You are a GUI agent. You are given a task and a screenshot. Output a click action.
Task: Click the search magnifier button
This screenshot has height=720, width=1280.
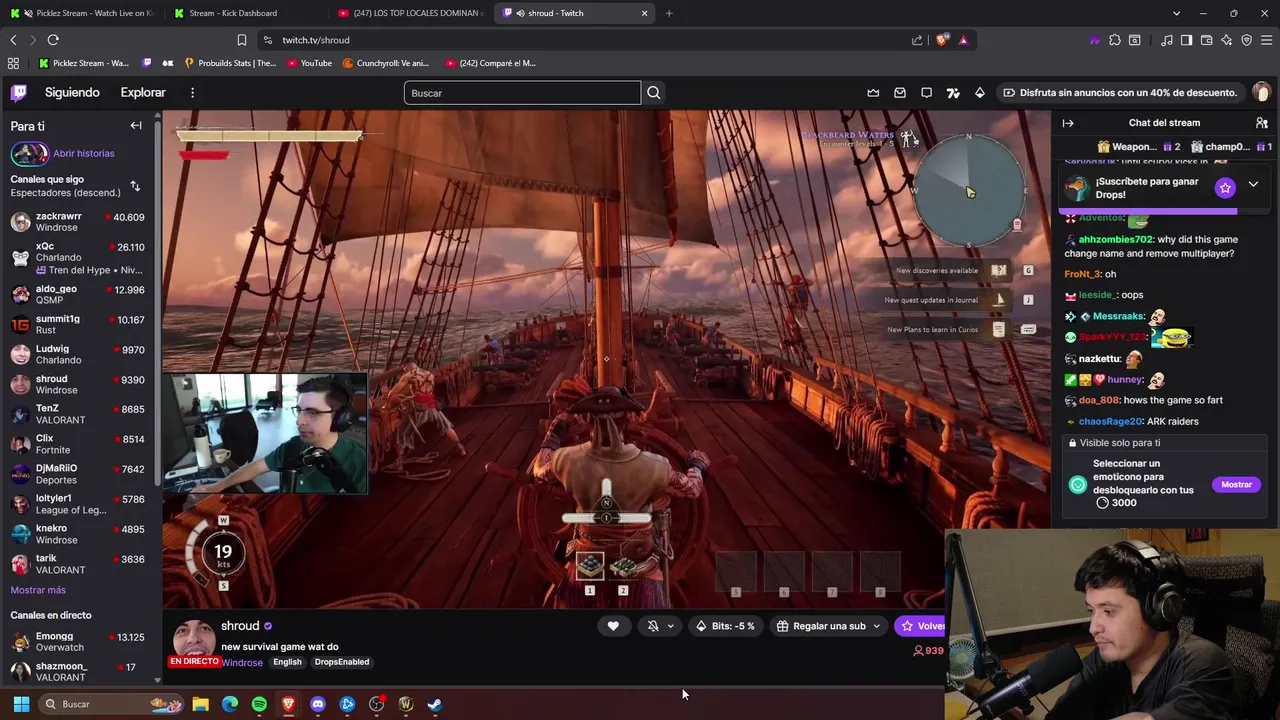coord(654,93)
